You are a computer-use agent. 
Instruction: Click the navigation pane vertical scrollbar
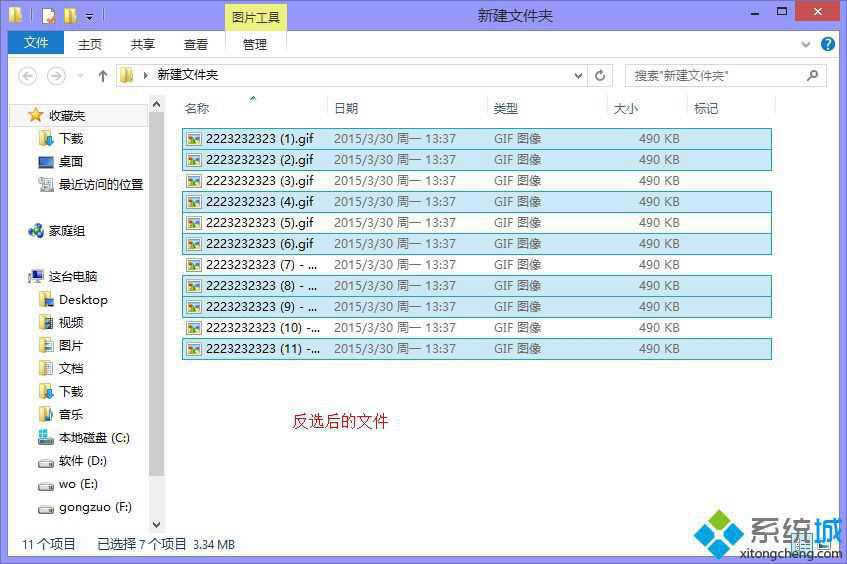coord(156,300)
